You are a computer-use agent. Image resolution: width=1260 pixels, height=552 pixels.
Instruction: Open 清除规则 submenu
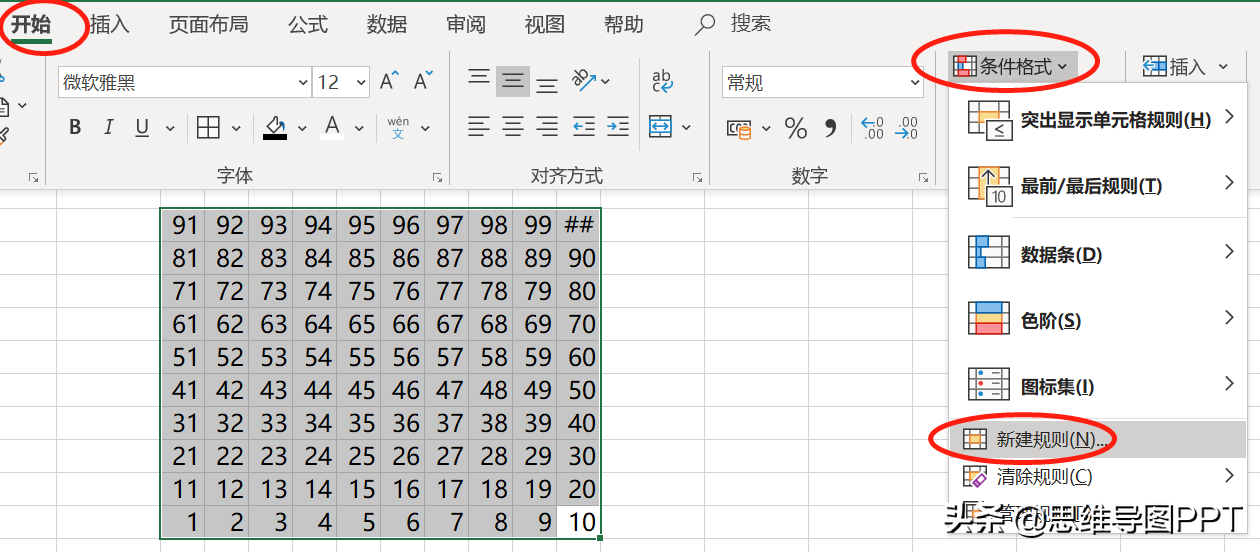(1100, 477)
